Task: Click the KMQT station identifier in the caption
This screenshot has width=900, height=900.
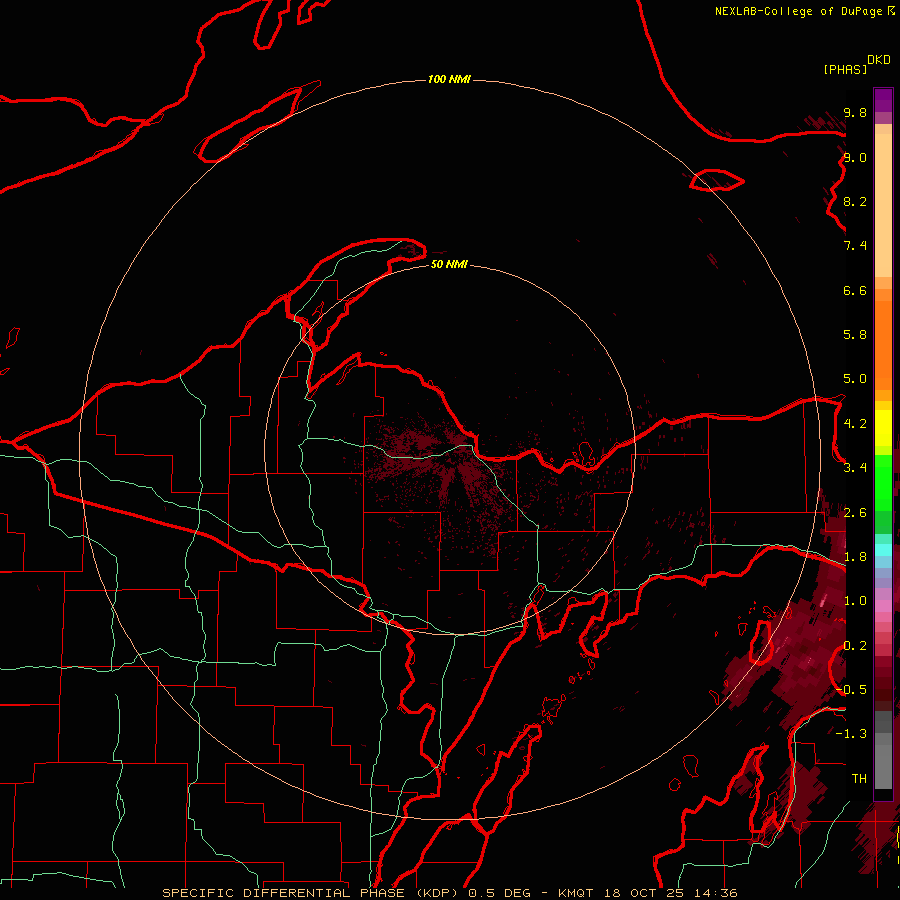Action: (575, 893)
